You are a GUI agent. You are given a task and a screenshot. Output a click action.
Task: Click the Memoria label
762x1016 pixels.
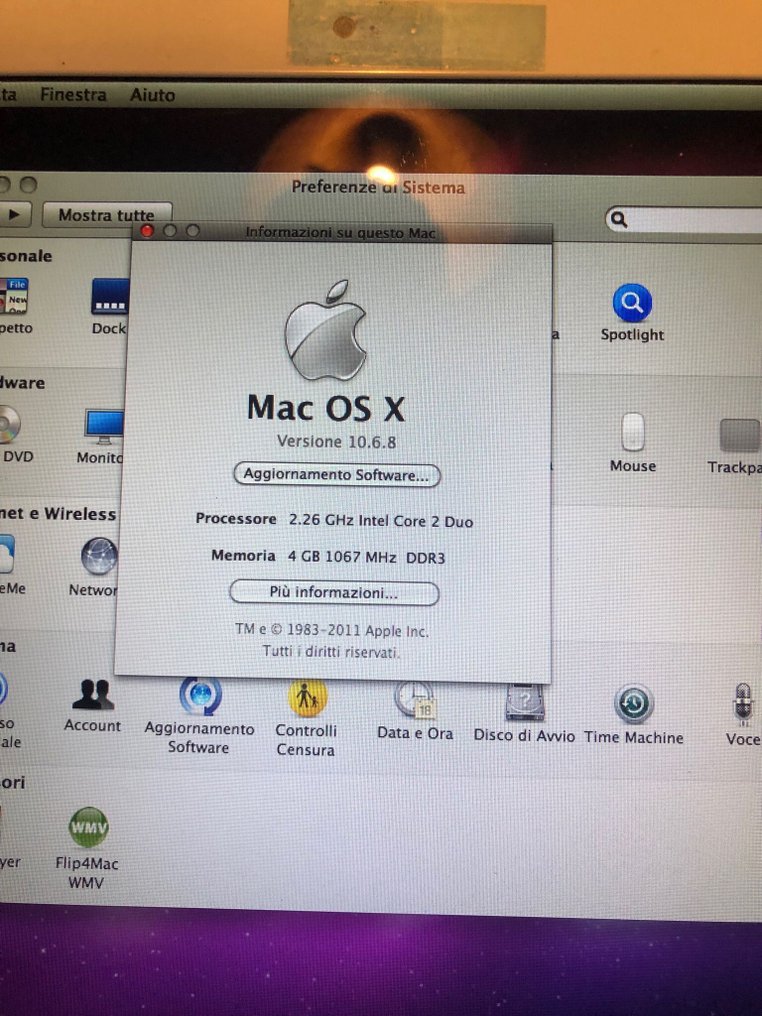click(x=243, y=556)
